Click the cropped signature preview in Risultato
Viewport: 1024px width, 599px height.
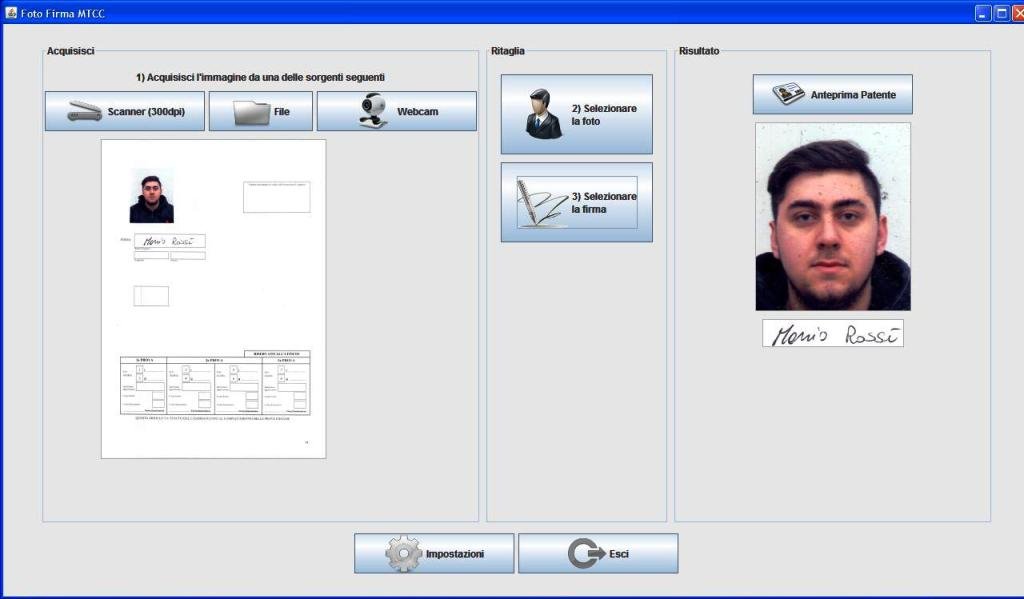coord(832,334)
